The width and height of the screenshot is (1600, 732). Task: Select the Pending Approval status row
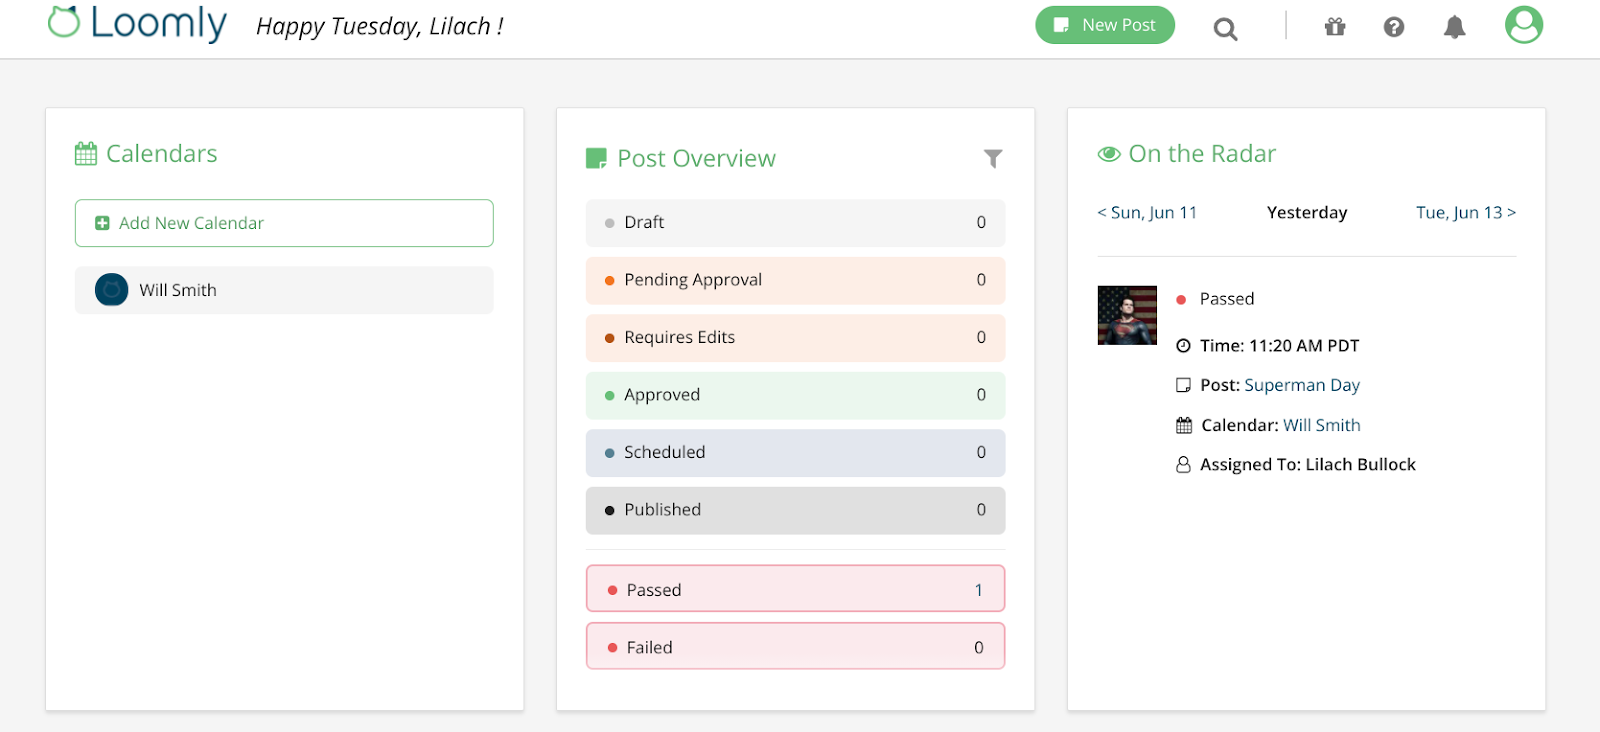tap(795, 280)
